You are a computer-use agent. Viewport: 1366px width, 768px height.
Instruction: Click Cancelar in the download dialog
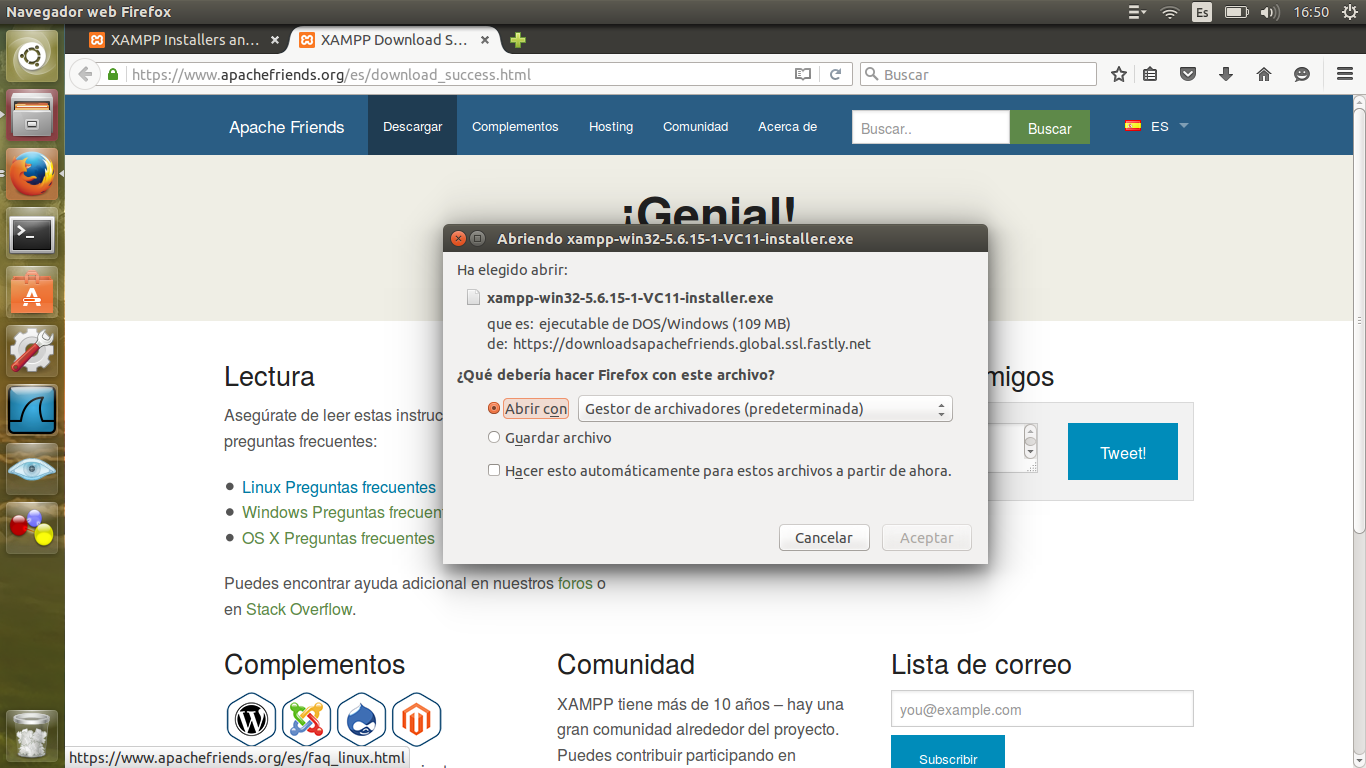click(824, 538)
